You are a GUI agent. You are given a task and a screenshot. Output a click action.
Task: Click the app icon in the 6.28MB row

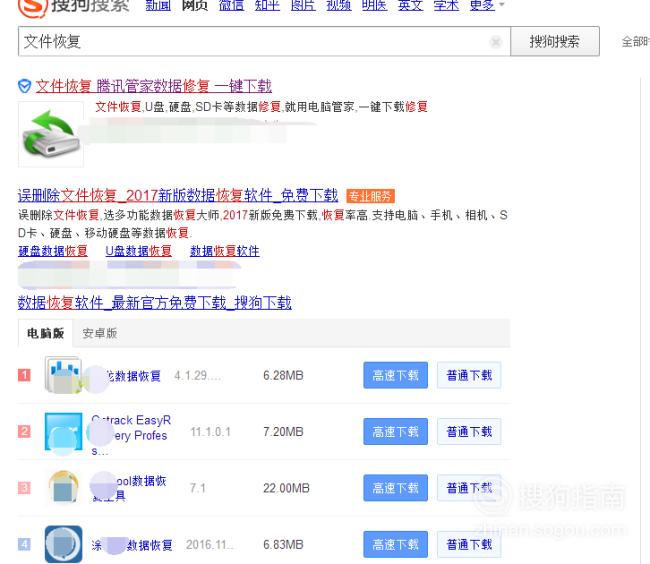[x=63, y=375]
